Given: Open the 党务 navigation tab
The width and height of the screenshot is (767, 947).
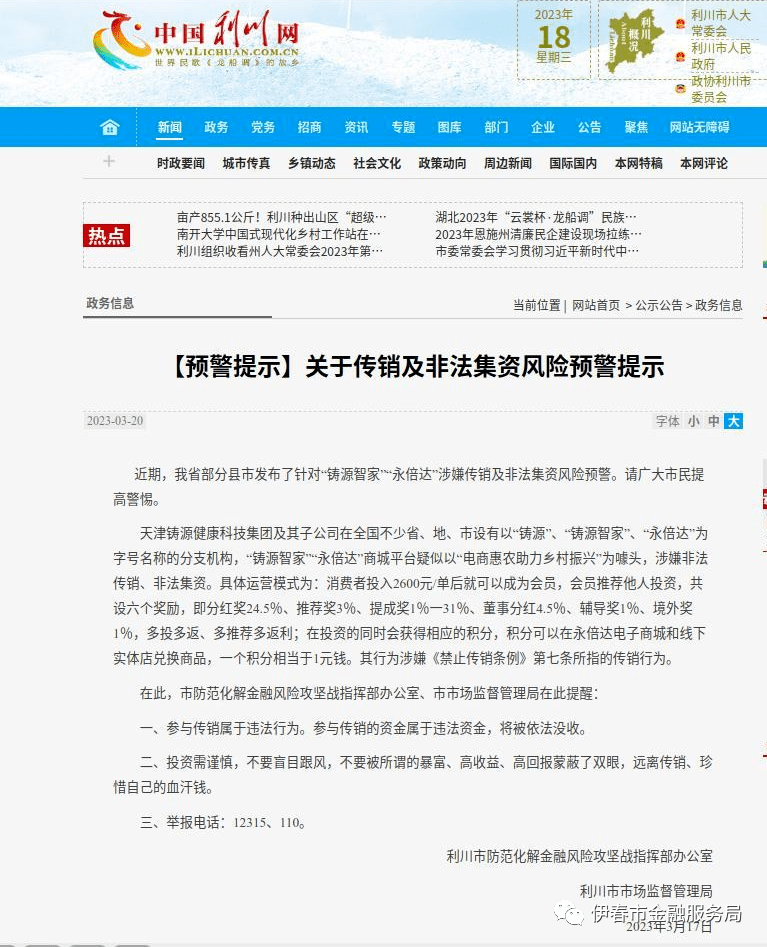Looking at the screenshot, I should (x=263, y=127).
